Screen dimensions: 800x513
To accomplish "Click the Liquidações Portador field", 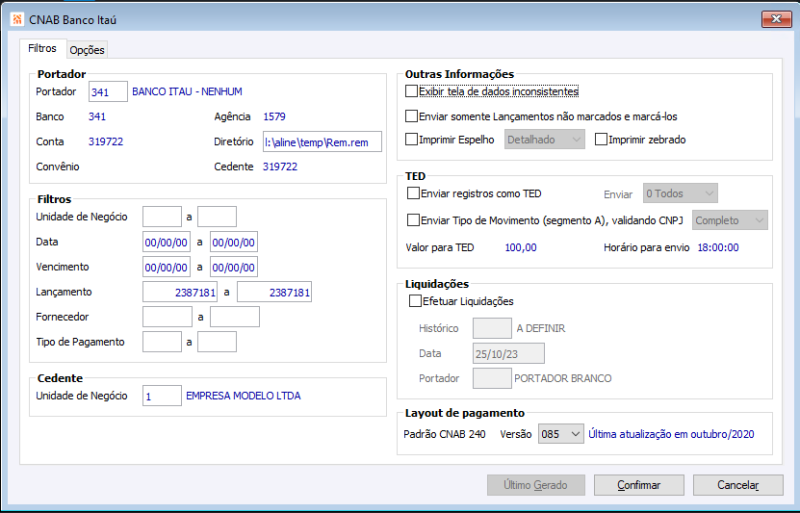I will (492, 378).
